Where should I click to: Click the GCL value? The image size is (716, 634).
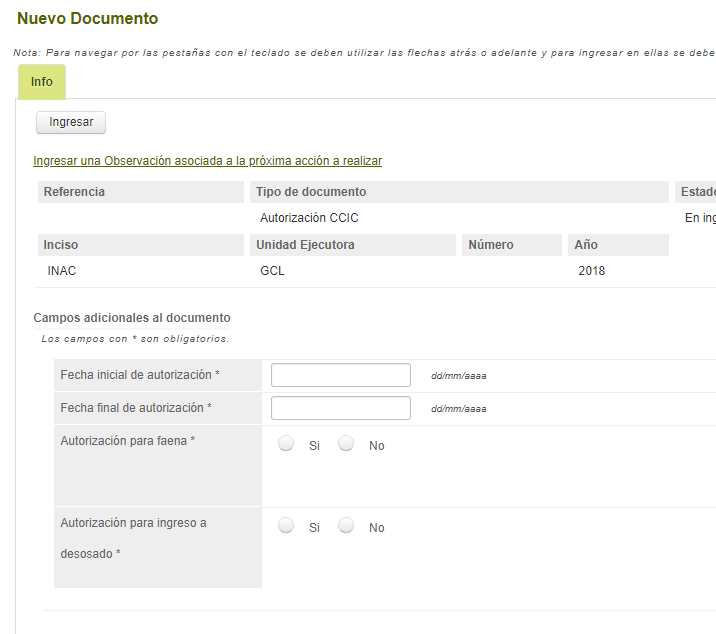click(272, 271)
